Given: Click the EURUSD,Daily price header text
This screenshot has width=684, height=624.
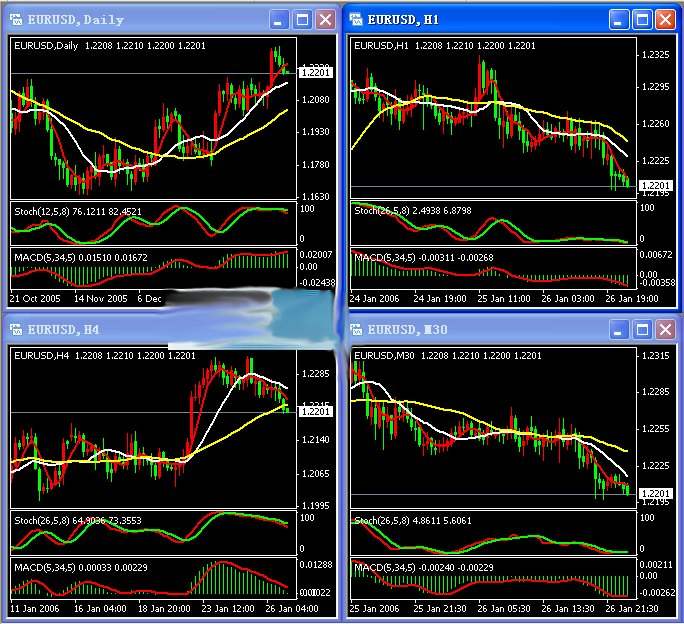Looking at the screenshot, I should [109, 45].
